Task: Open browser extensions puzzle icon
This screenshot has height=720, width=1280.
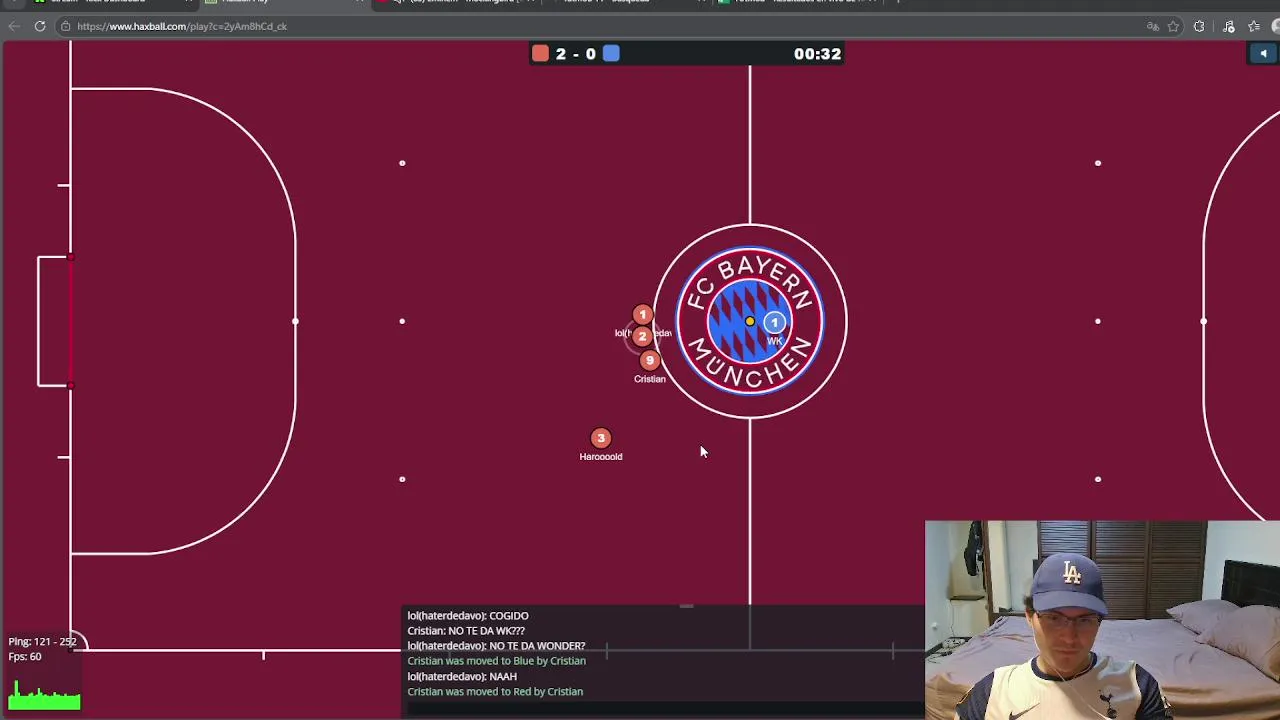Action: click(1199, 26)
